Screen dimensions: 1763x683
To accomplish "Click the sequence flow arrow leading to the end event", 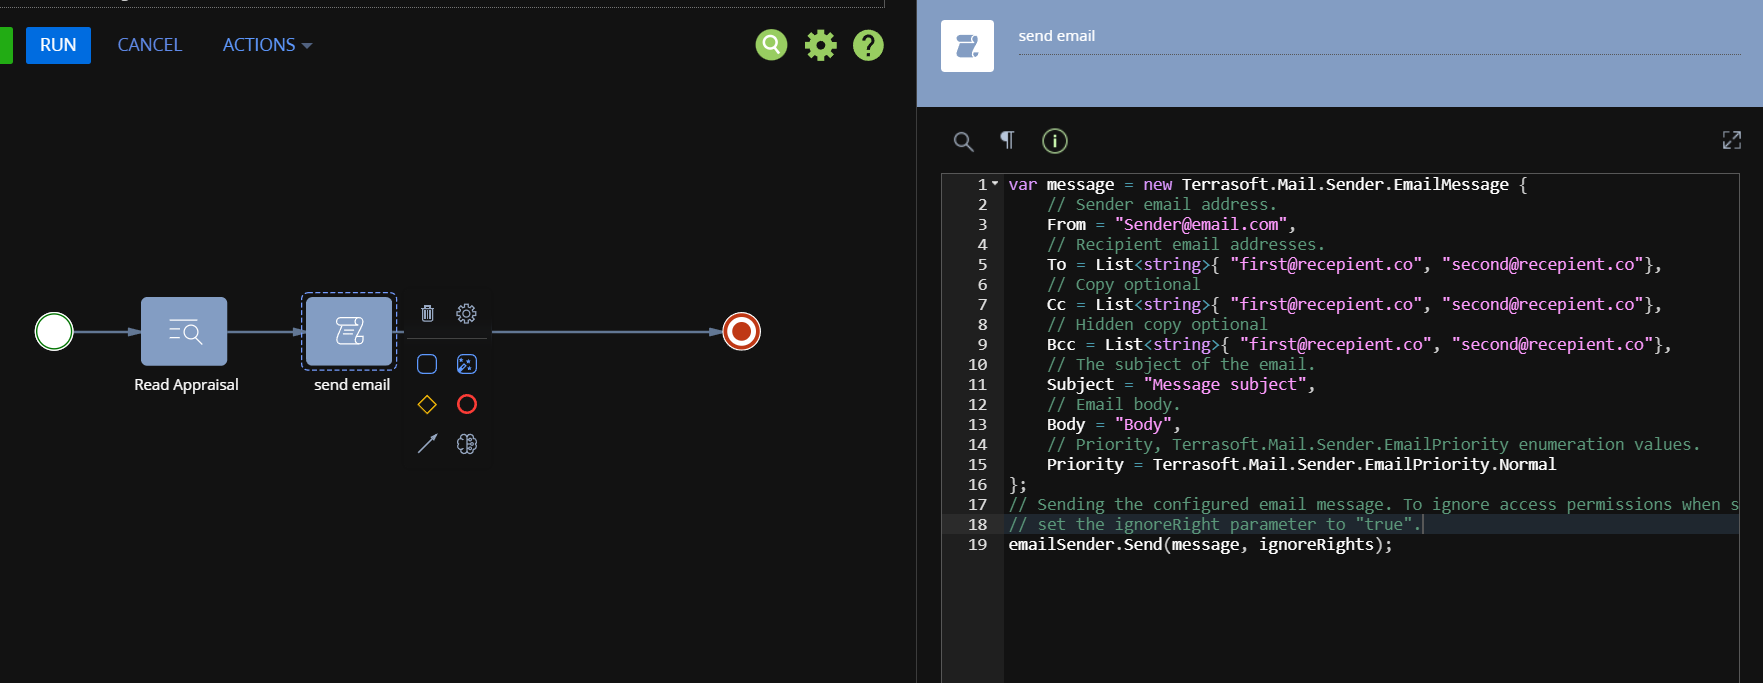I will point(608,331).
